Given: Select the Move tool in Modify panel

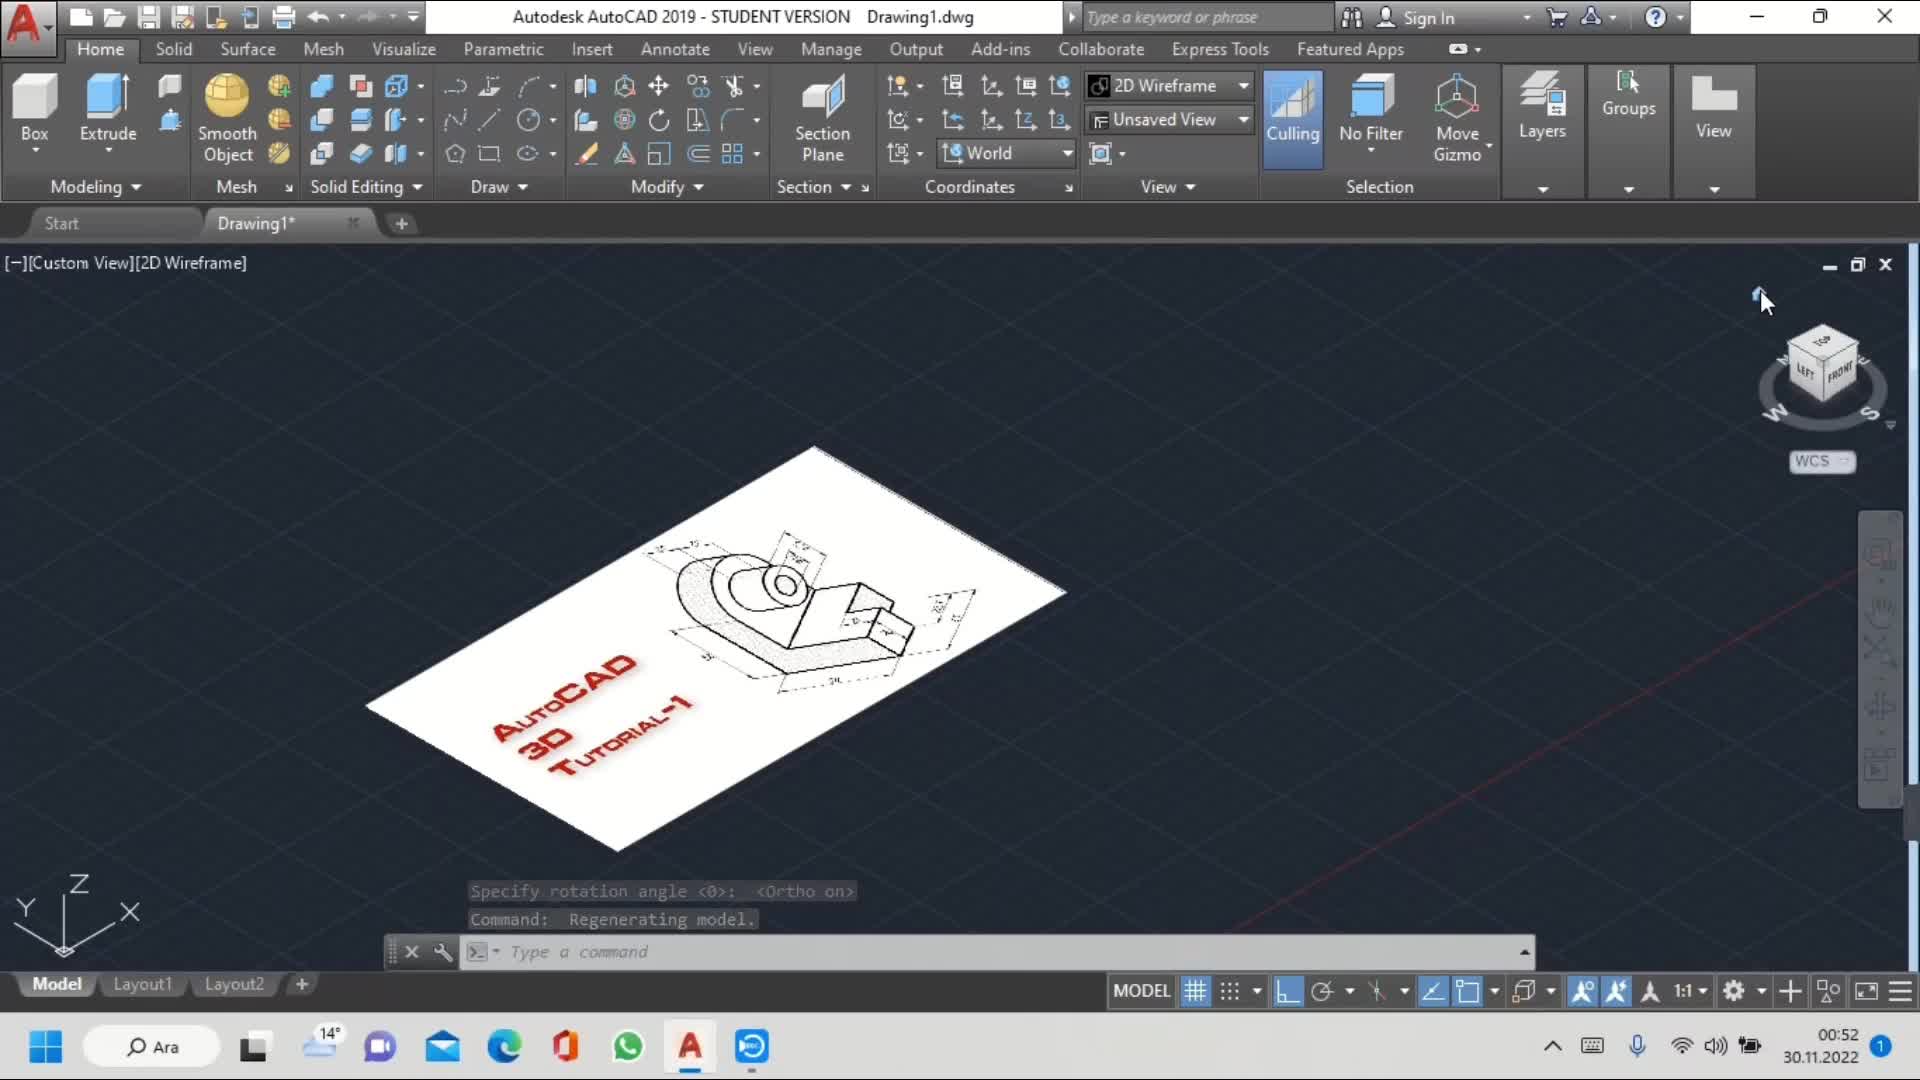Looking at the screenshot, I should pos(658,86).
